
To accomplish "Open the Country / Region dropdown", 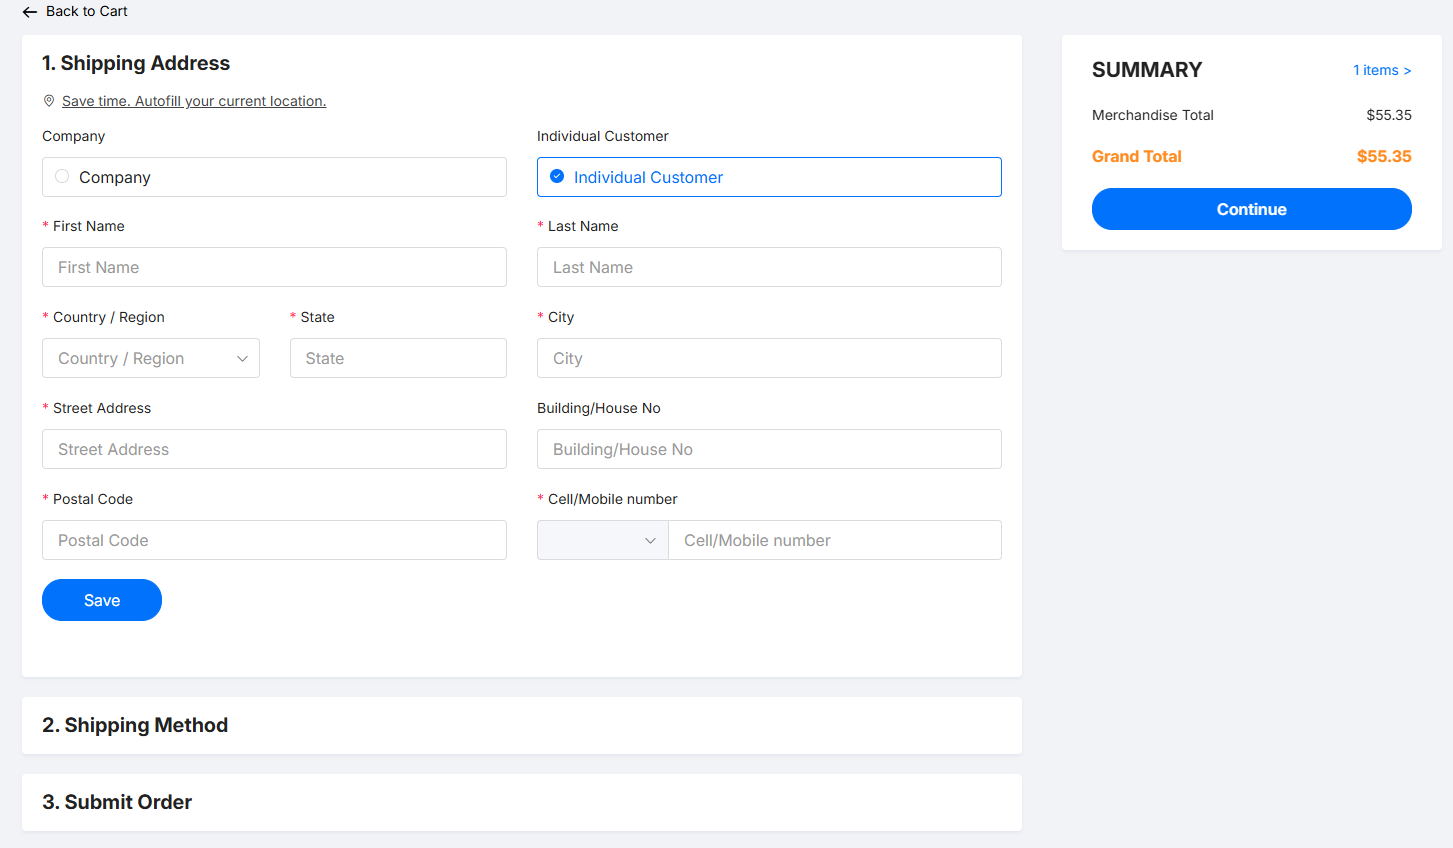I will pos(150,358).
